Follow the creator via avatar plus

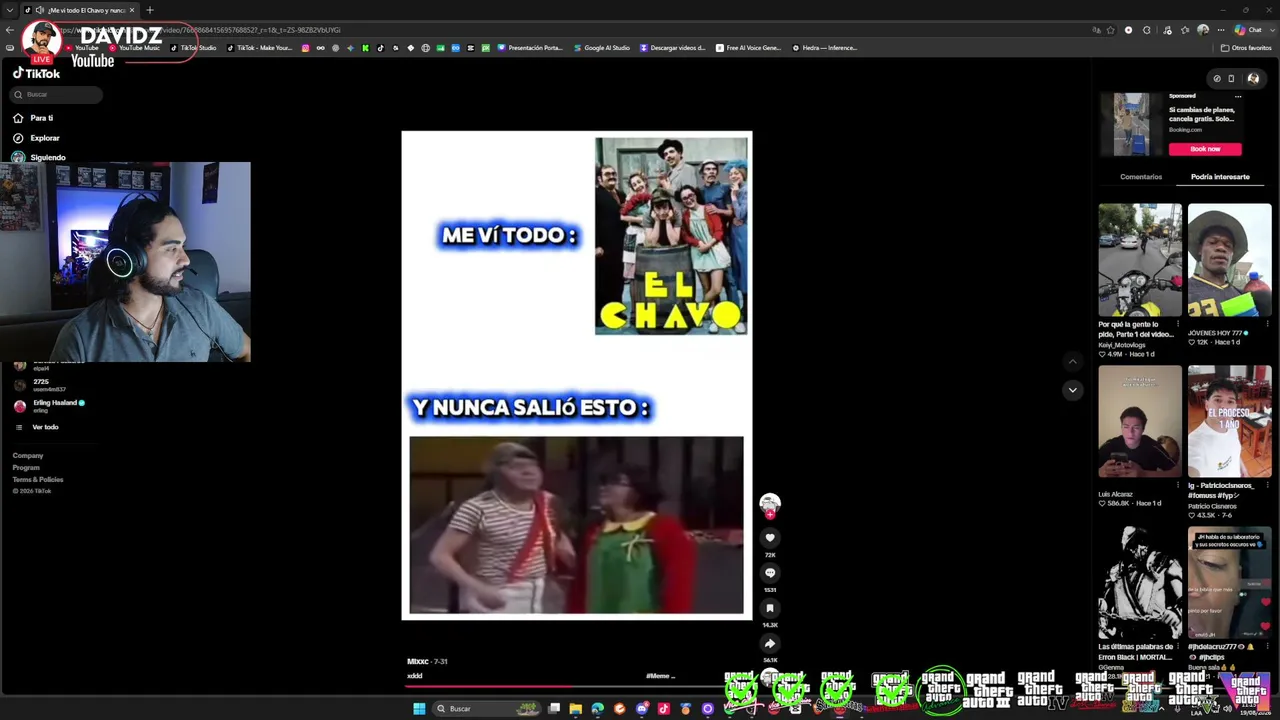pos(770,513)
